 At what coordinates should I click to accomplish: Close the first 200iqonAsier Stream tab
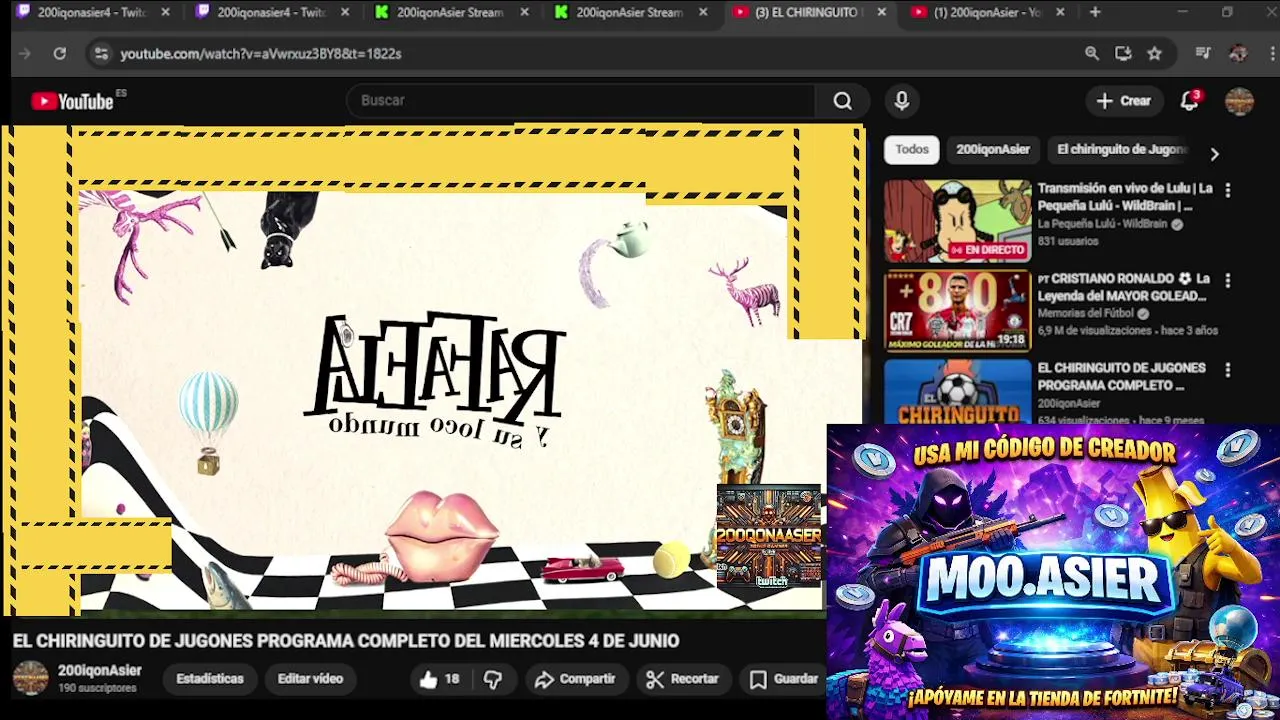(524, 12)
